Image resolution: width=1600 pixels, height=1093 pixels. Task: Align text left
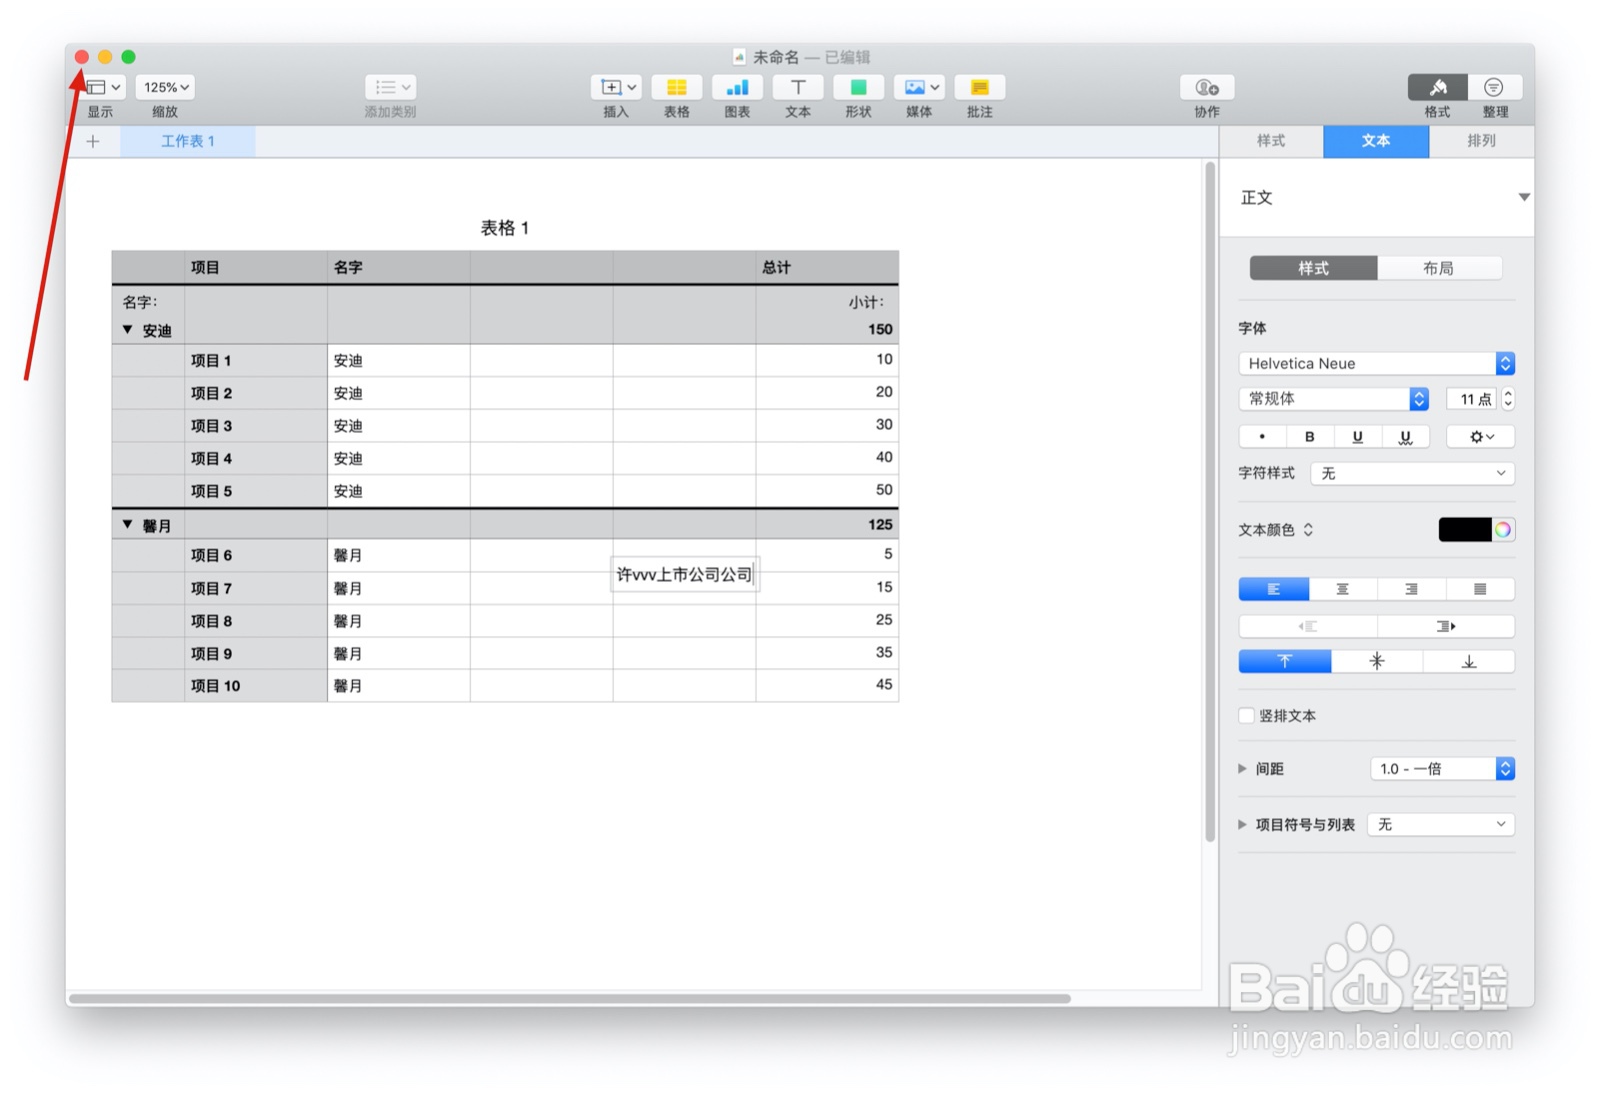pyautogui.click(x=1274, y=589)
